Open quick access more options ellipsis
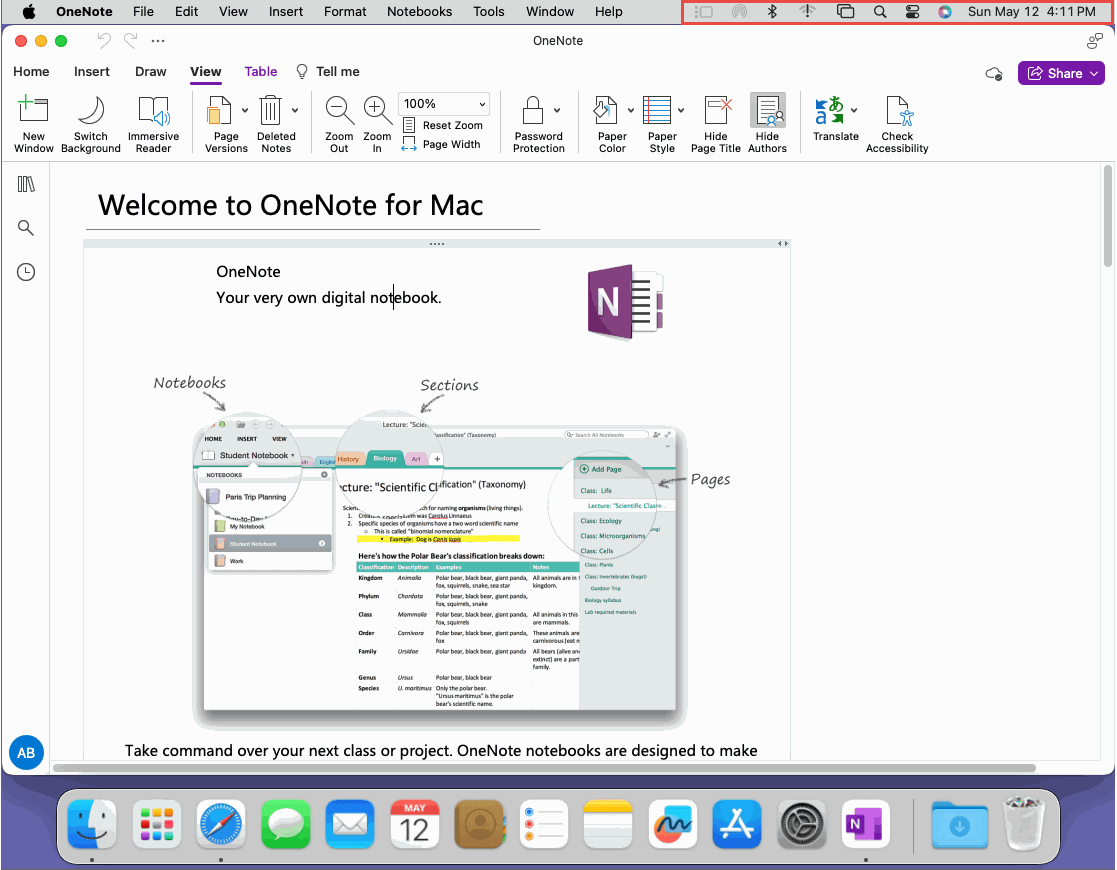Screen dimensions: 1117x870 click(x=158, y=41)
